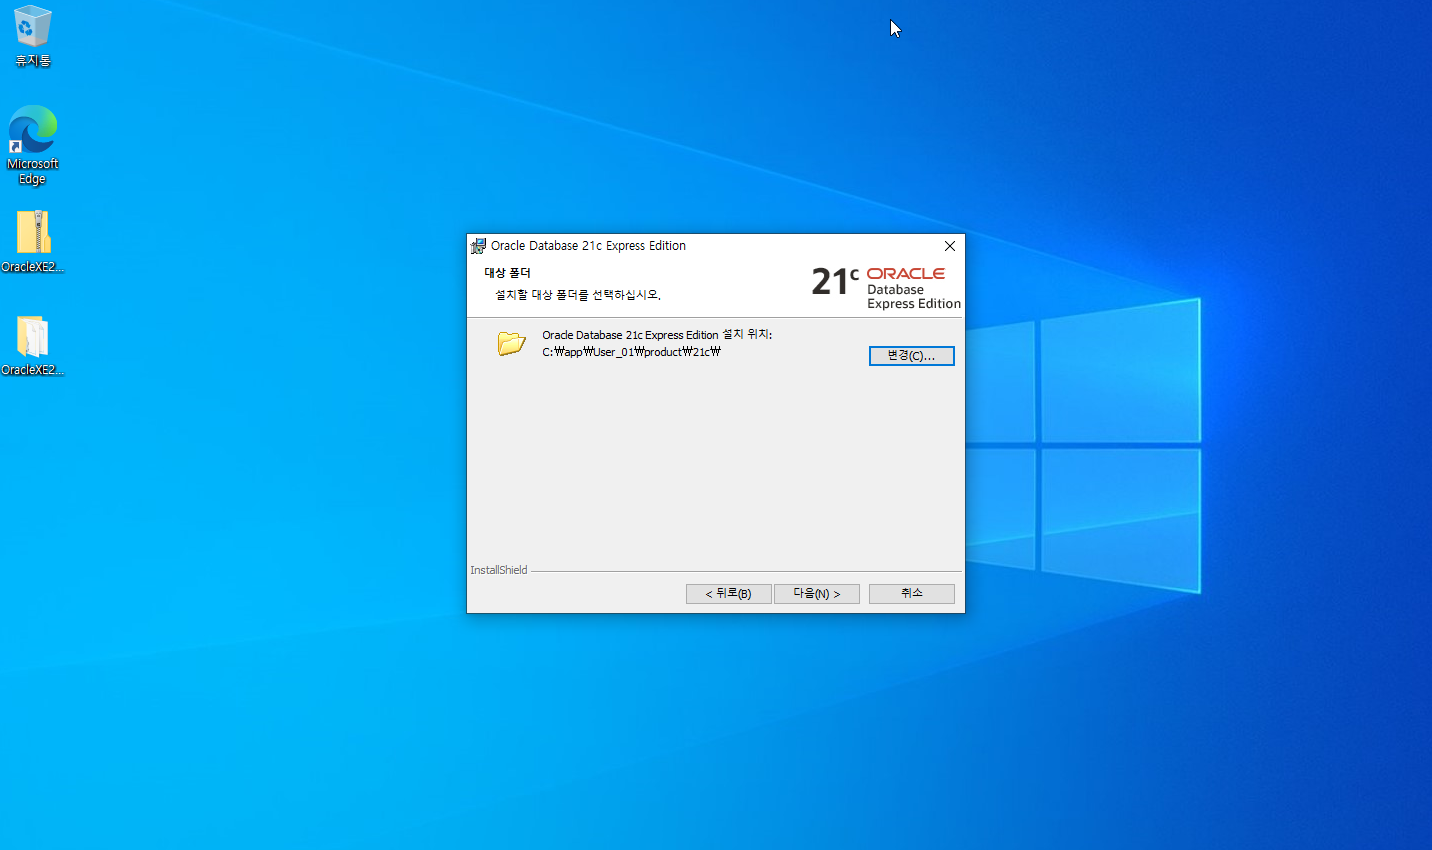Select the extracted OracleXE folder desktop icon
This screenshot has height=850, width=1432.
[32, 345]
